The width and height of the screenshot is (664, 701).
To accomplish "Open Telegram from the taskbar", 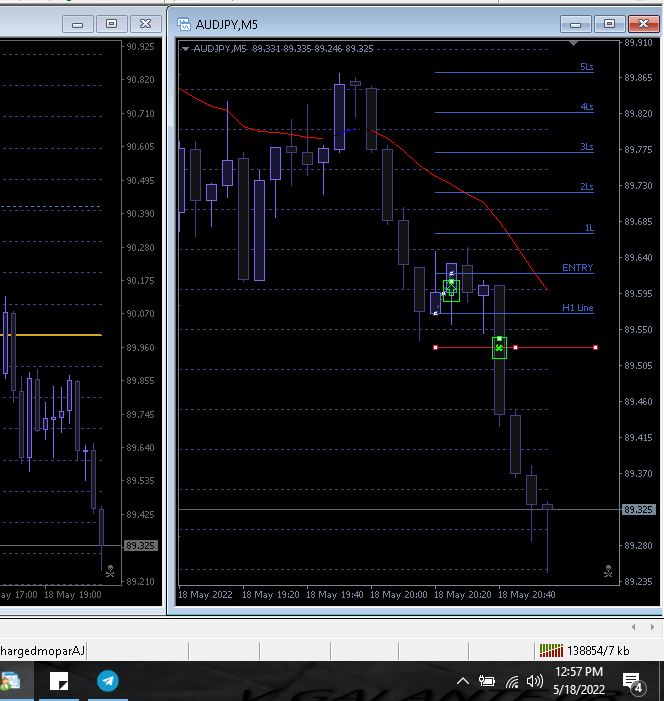I will [108, 681].
